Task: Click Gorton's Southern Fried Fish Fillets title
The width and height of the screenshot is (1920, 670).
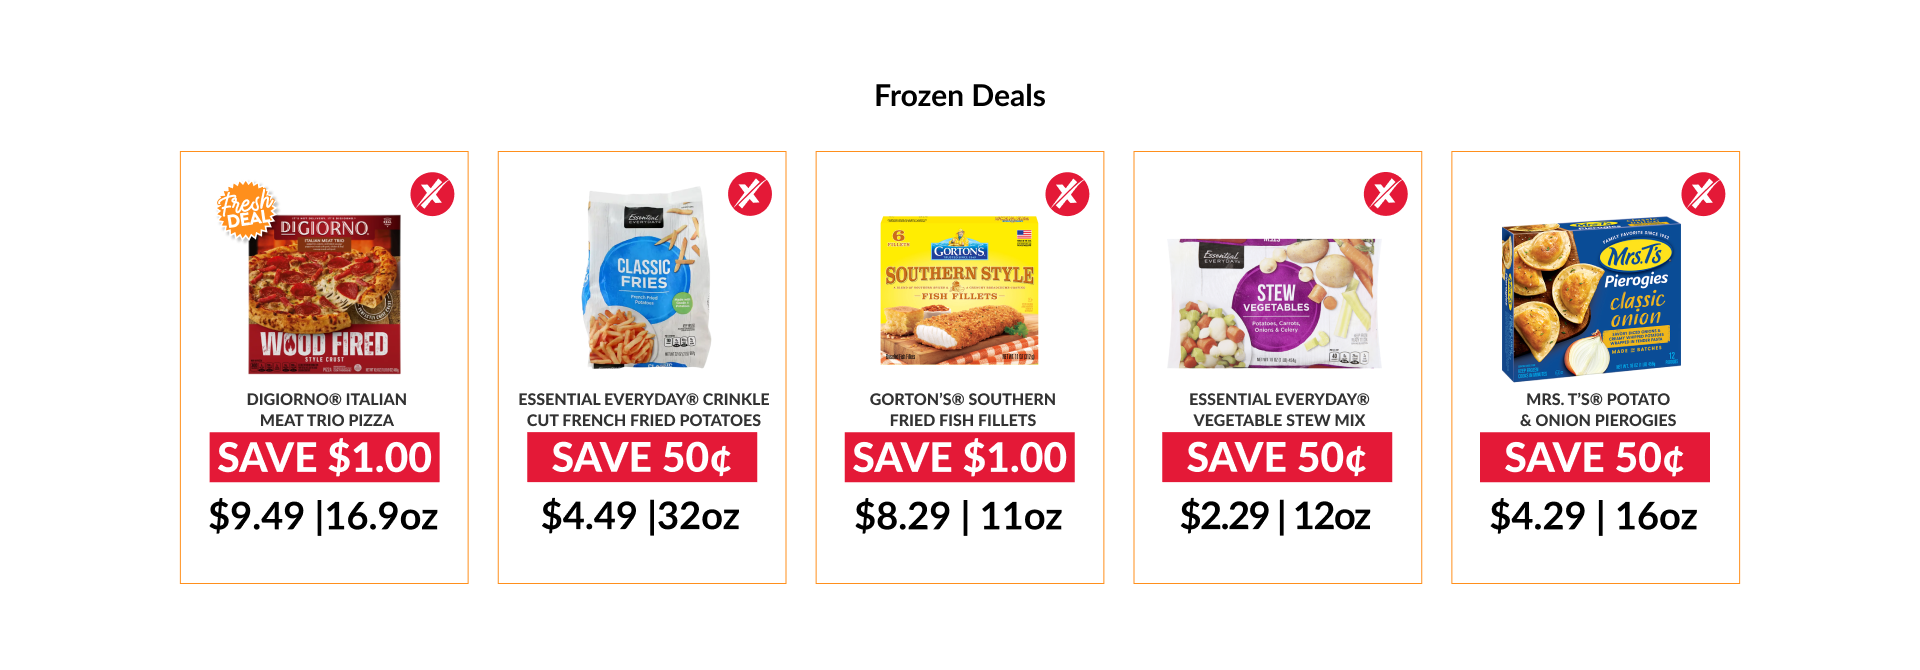Action: (962, 410)
